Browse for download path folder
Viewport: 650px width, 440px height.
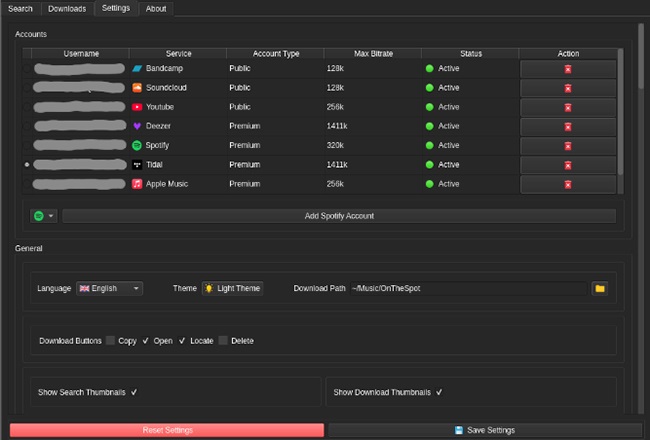coord(600,288)
